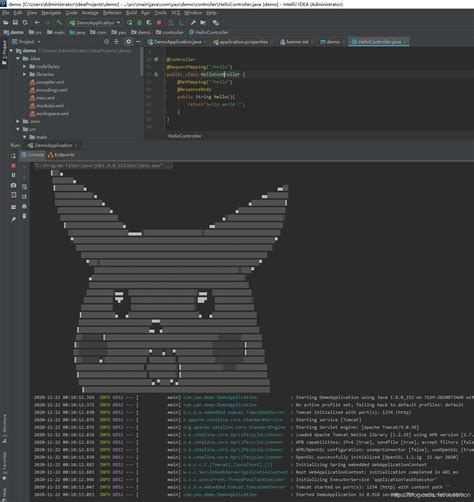Print console output using printer icon
The image size is (474, 502).
click(24, 206)
